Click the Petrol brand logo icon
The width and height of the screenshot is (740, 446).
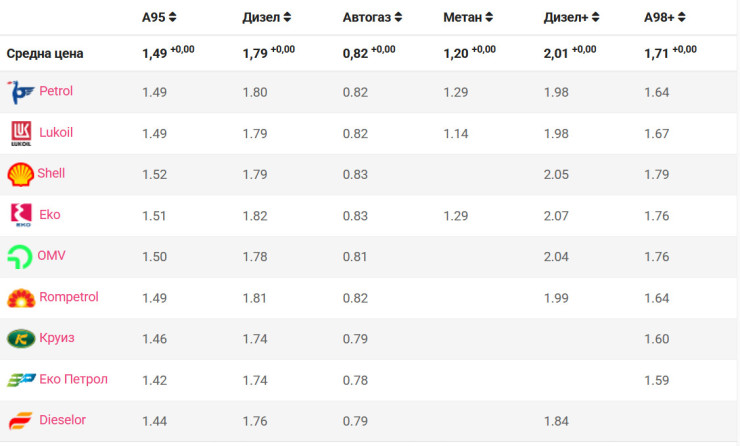click(21, 92)
